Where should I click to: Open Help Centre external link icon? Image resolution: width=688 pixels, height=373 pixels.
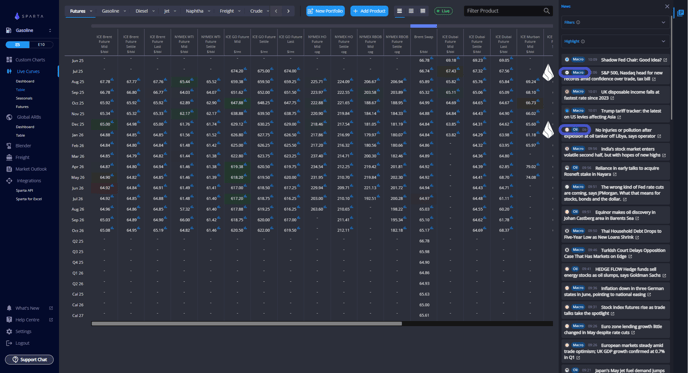tap(51, 319)
